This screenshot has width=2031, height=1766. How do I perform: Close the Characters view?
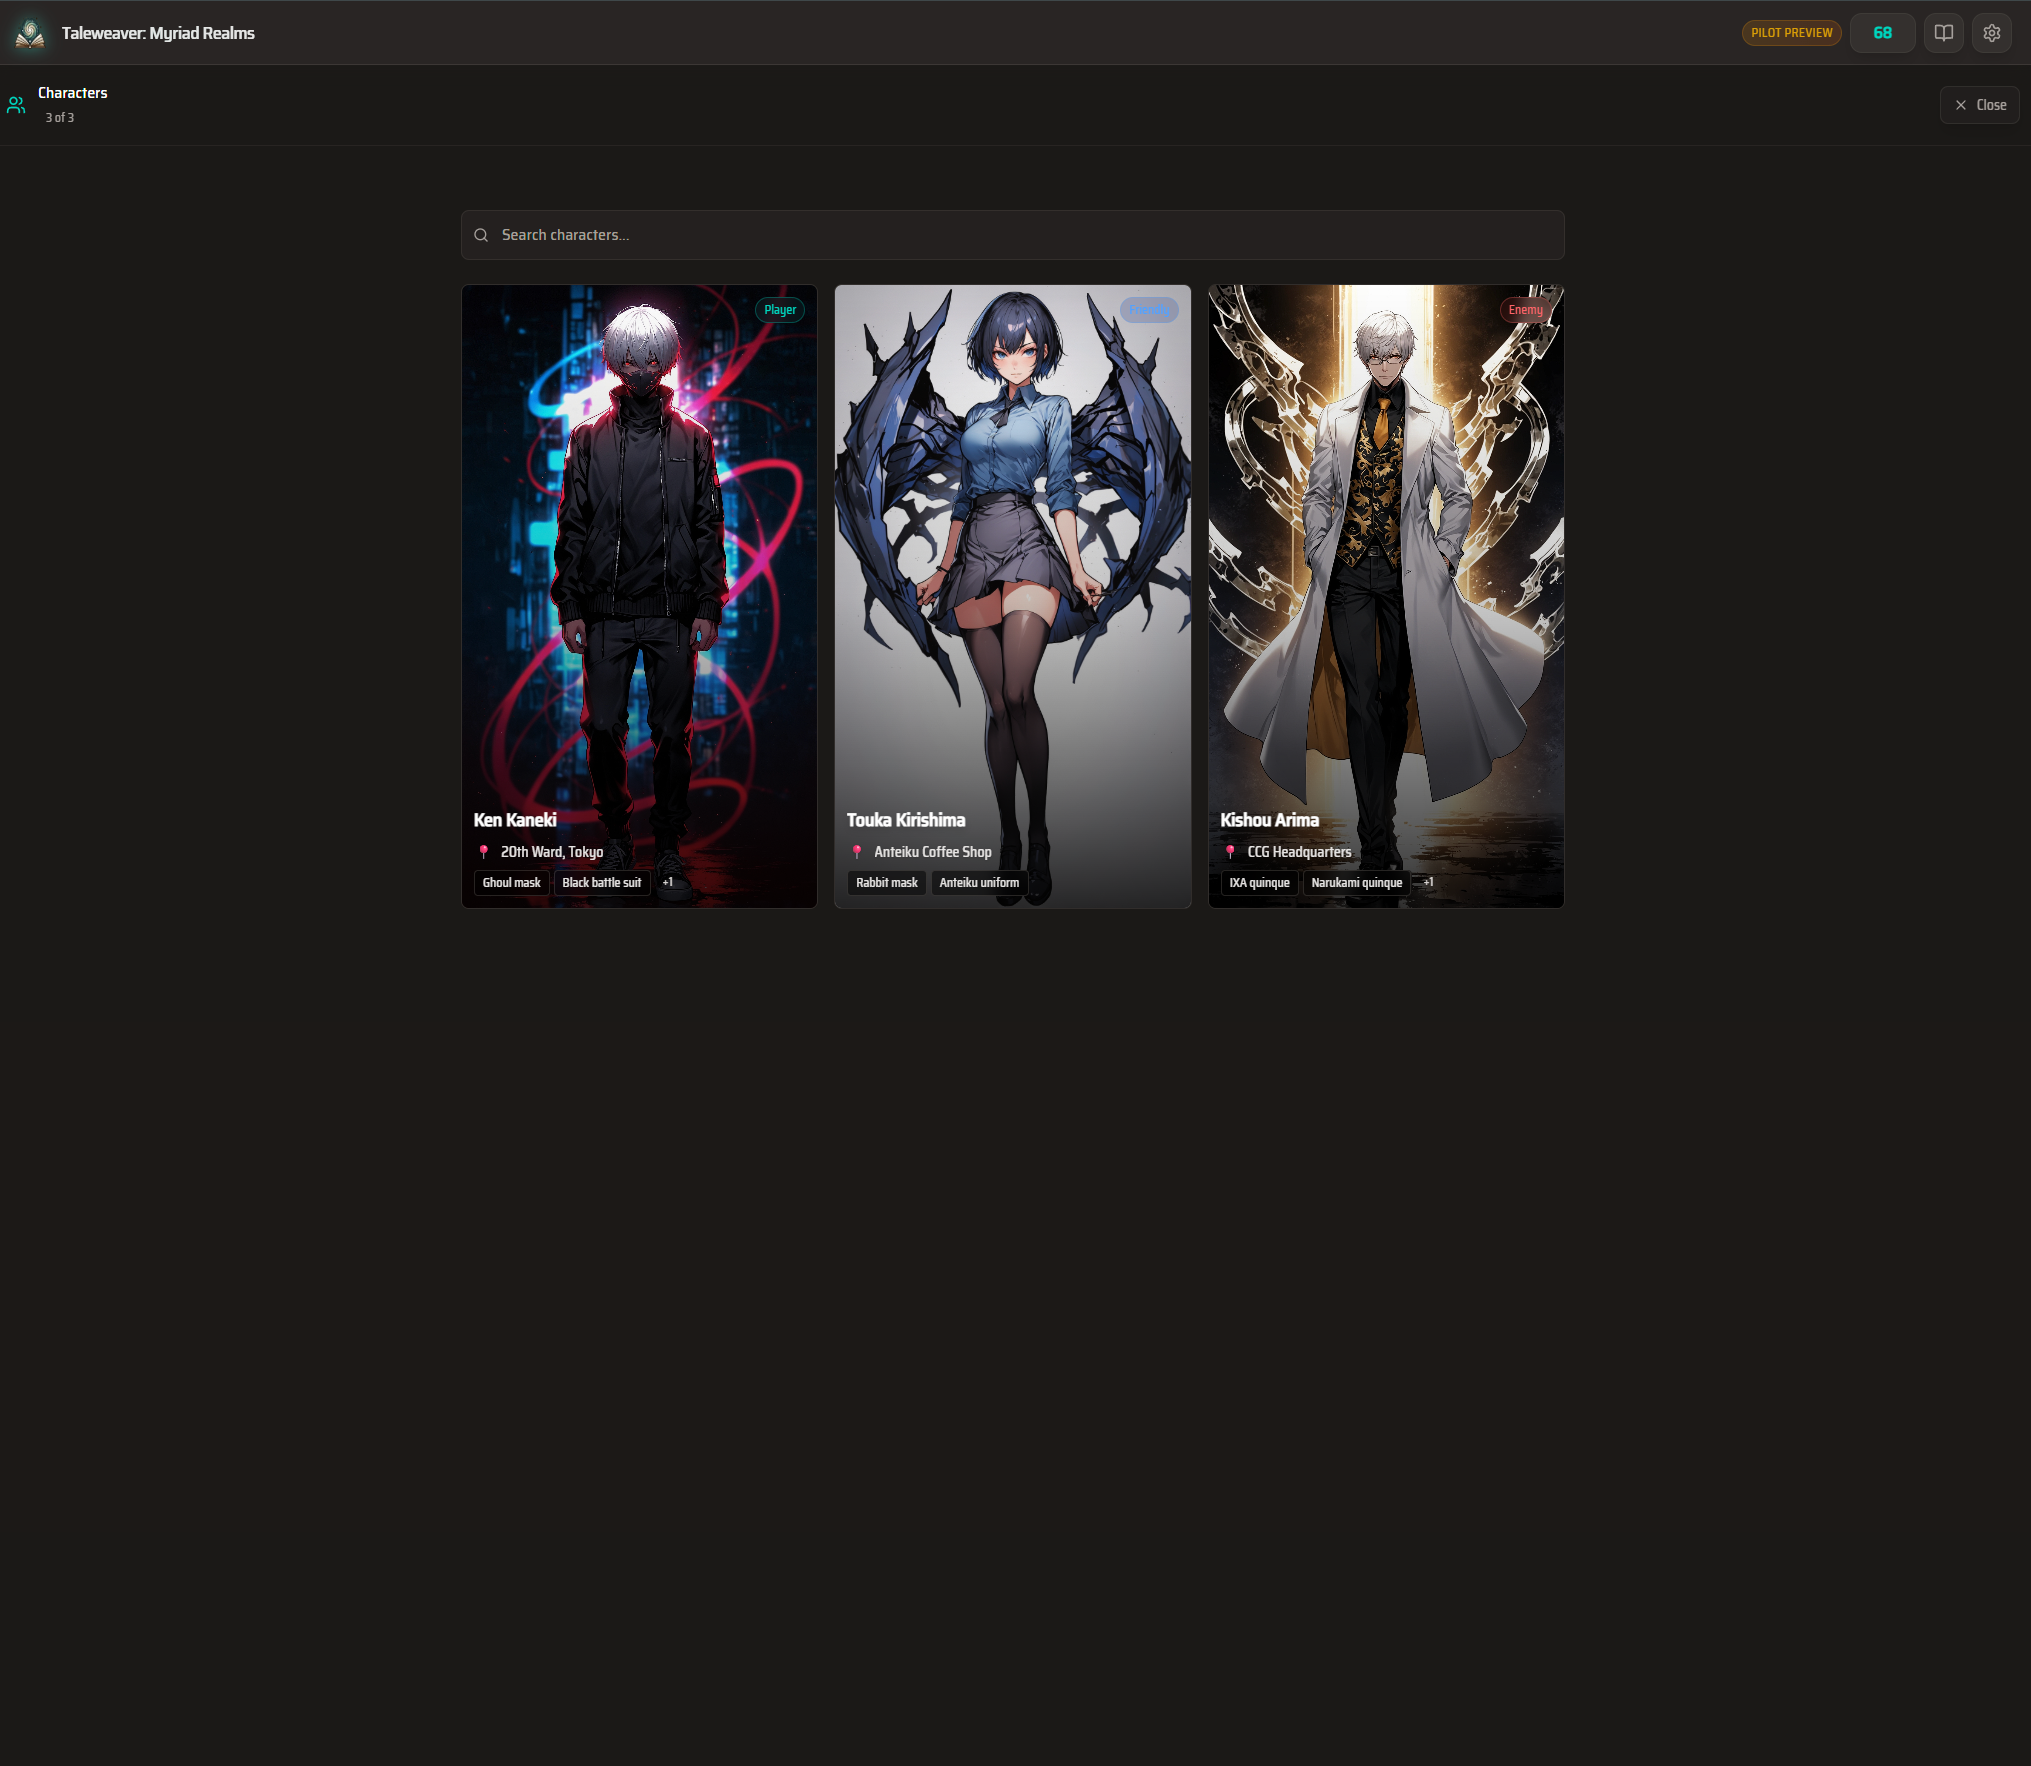[1979, 104]
